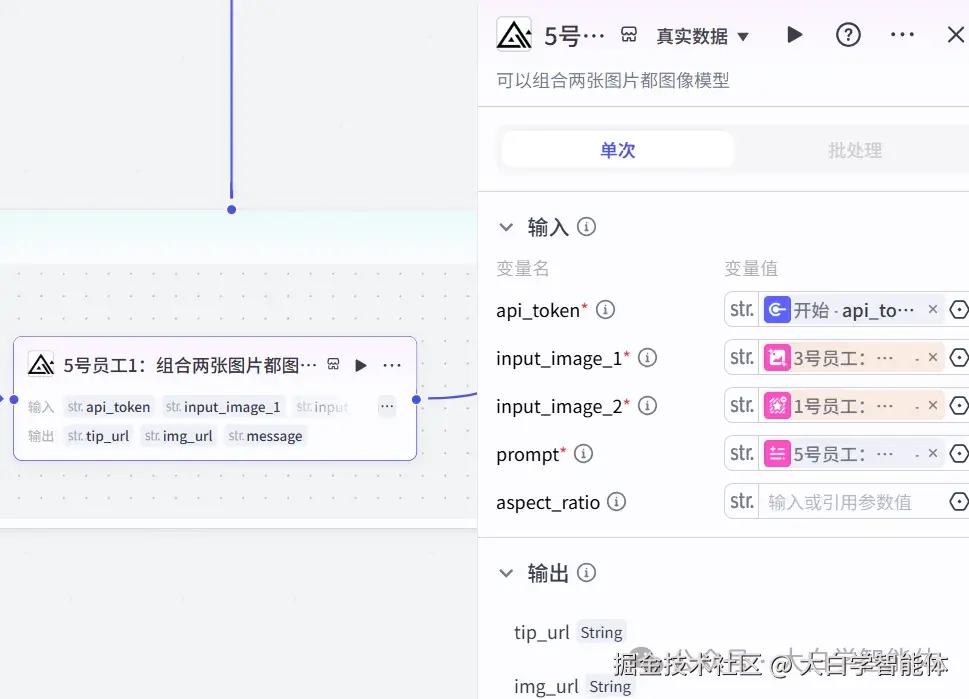Screen dimensions: 969x699
Task: Select the 单次 tab
Action: (x=617, y=150)
